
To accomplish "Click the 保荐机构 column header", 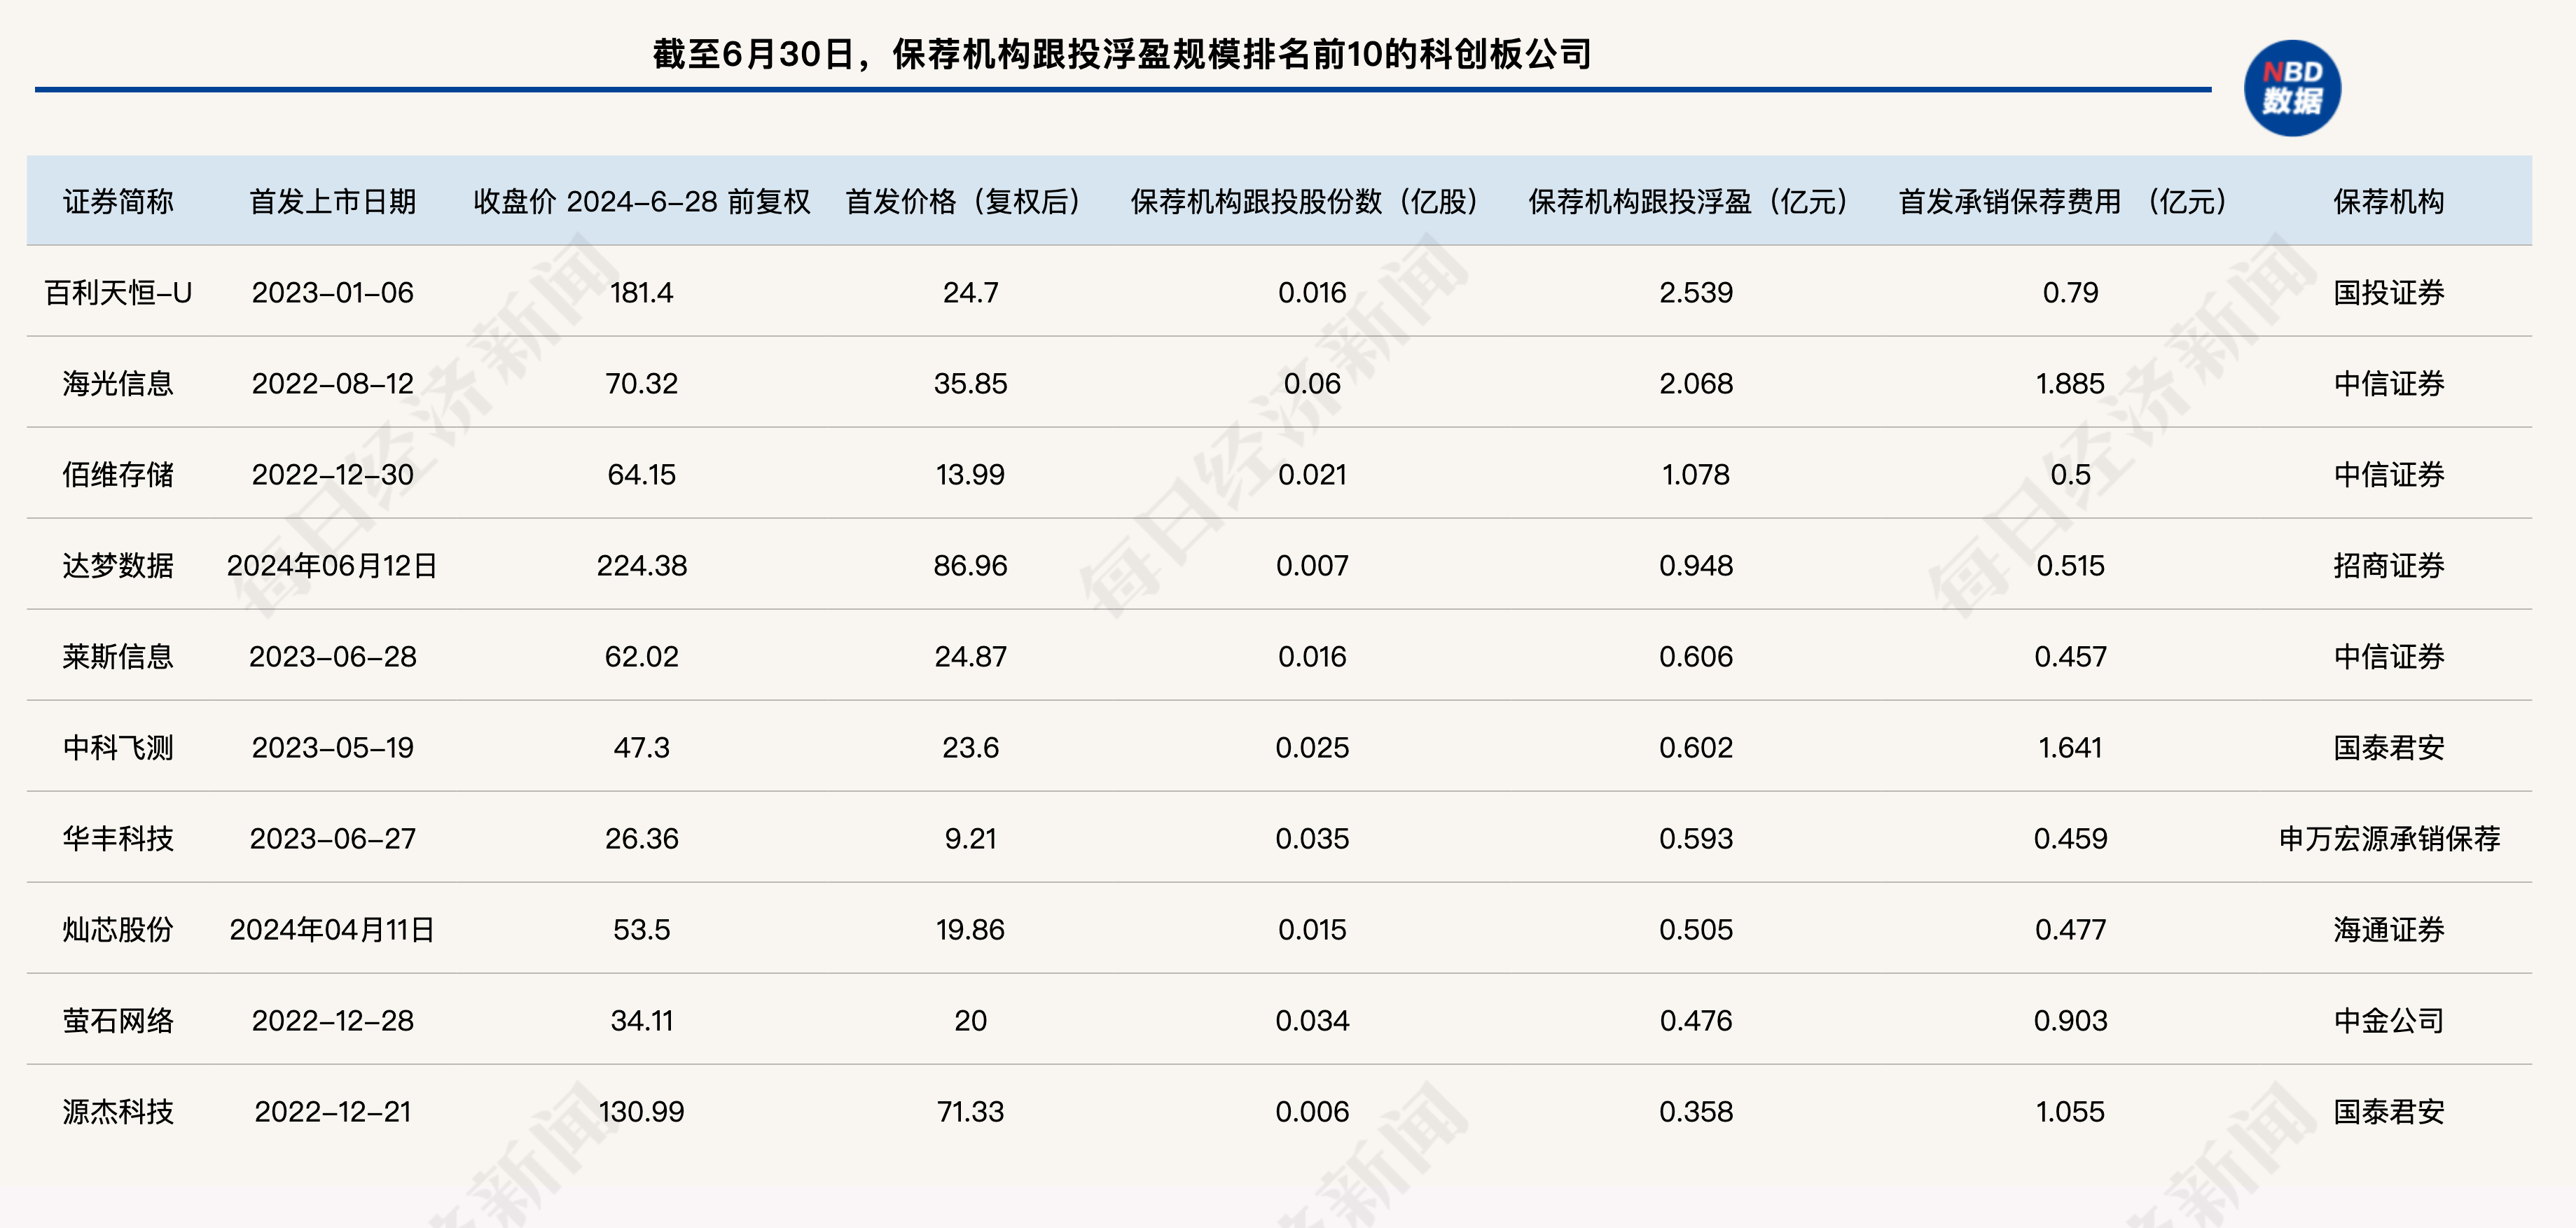I will pos(2388,202).
